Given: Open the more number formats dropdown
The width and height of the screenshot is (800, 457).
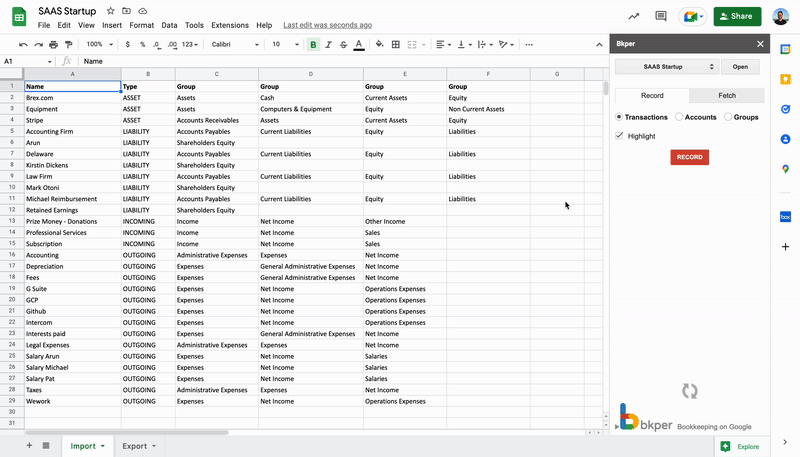Looking at the screenshot, I should (190, 45).
